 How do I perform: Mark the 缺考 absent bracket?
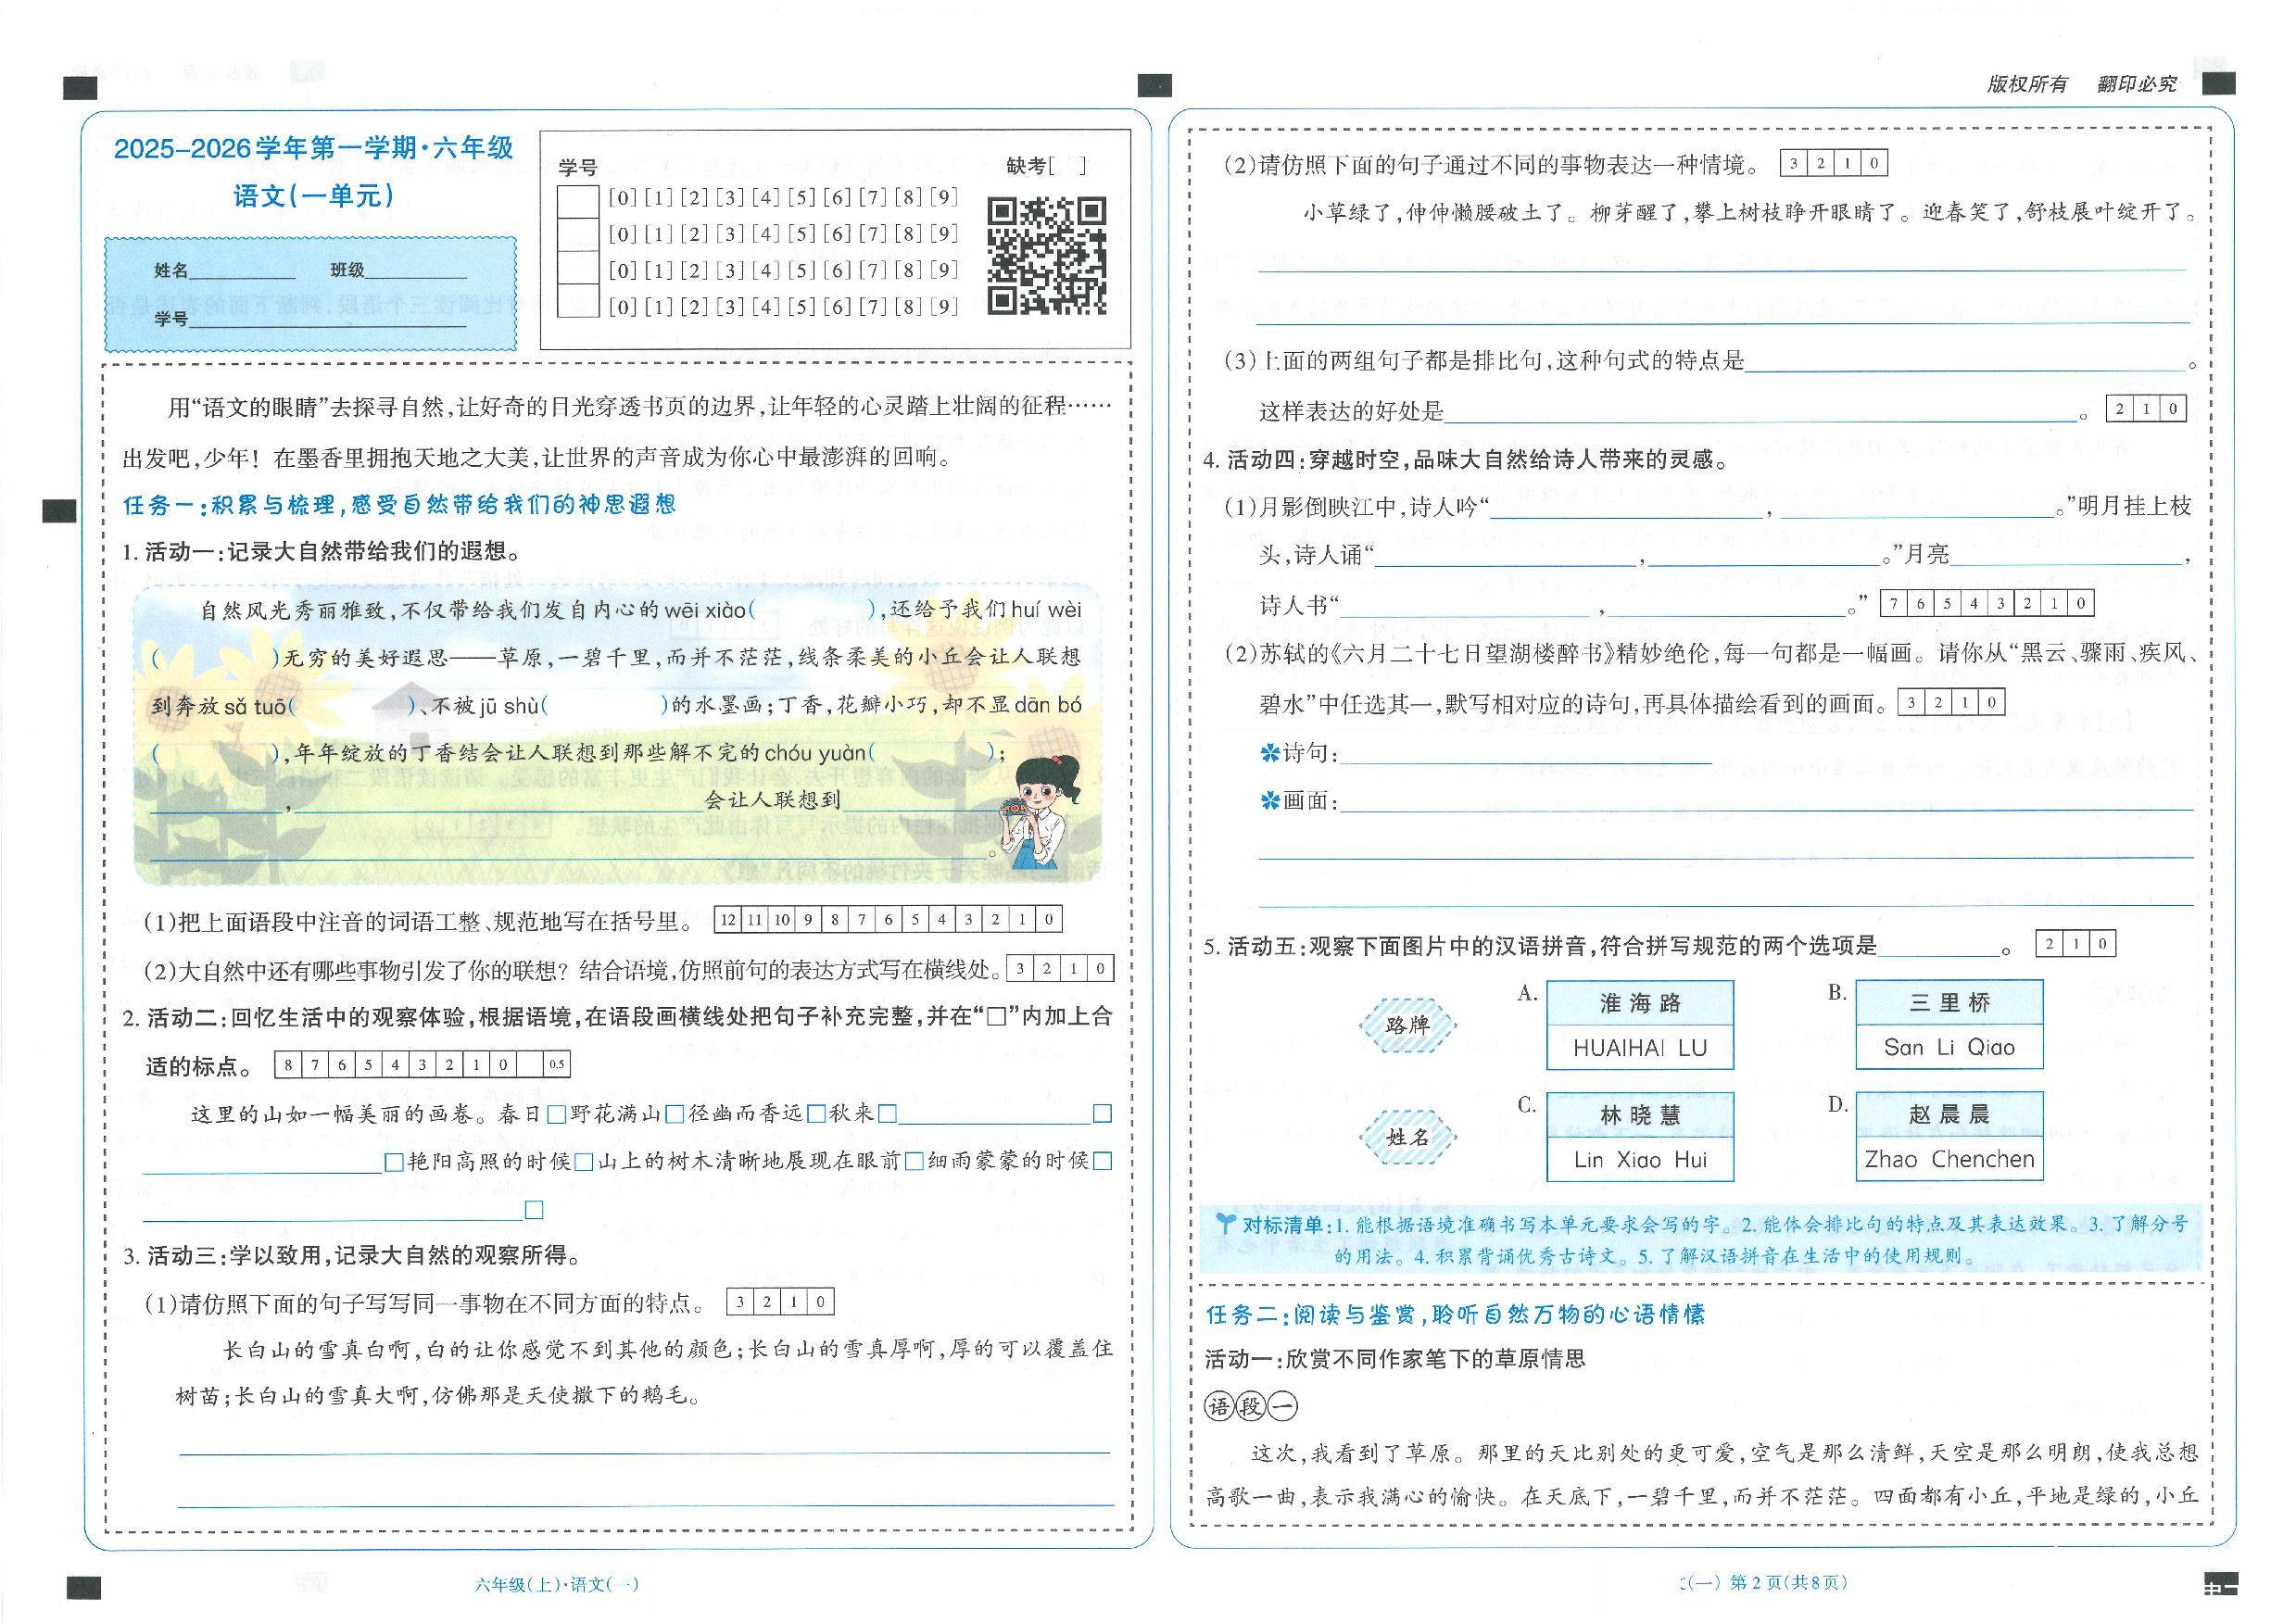point(1067,166)
